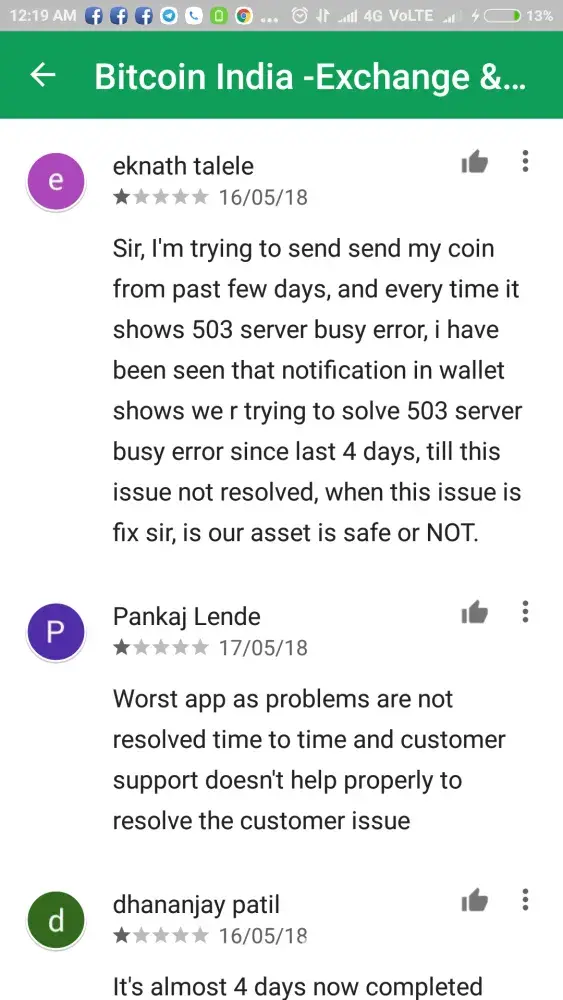Viewport: 563px width, 1000px height.
Task: Tap the Bitcoin India -Exchange title
Action: coord(310,77)
